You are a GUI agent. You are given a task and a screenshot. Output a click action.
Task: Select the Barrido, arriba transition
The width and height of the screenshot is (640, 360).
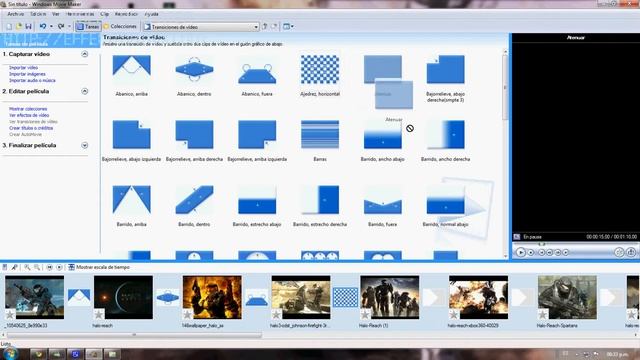coord(131,206)
